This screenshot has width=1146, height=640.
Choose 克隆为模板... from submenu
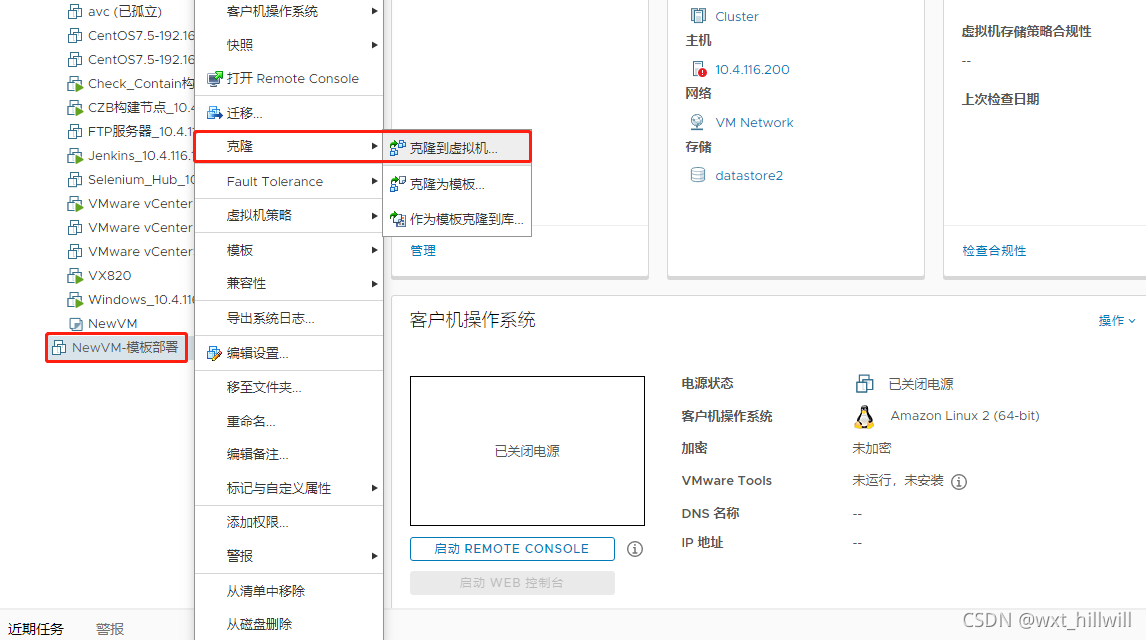point(458,183)
